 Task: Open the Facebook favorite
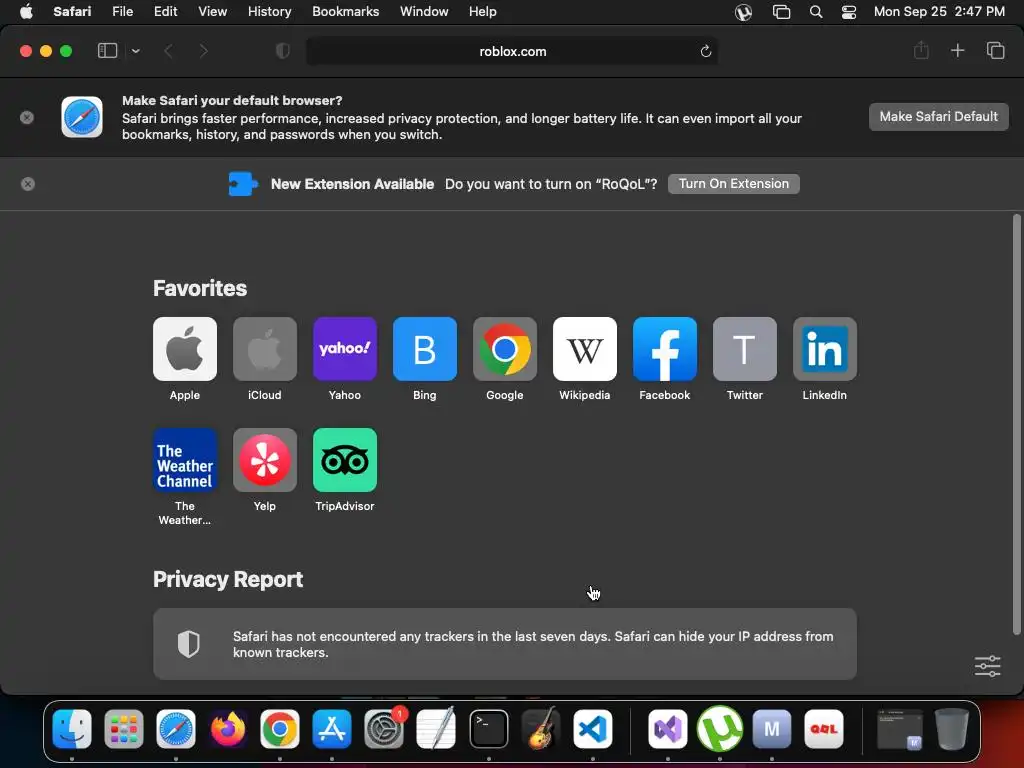coord(665,349)
